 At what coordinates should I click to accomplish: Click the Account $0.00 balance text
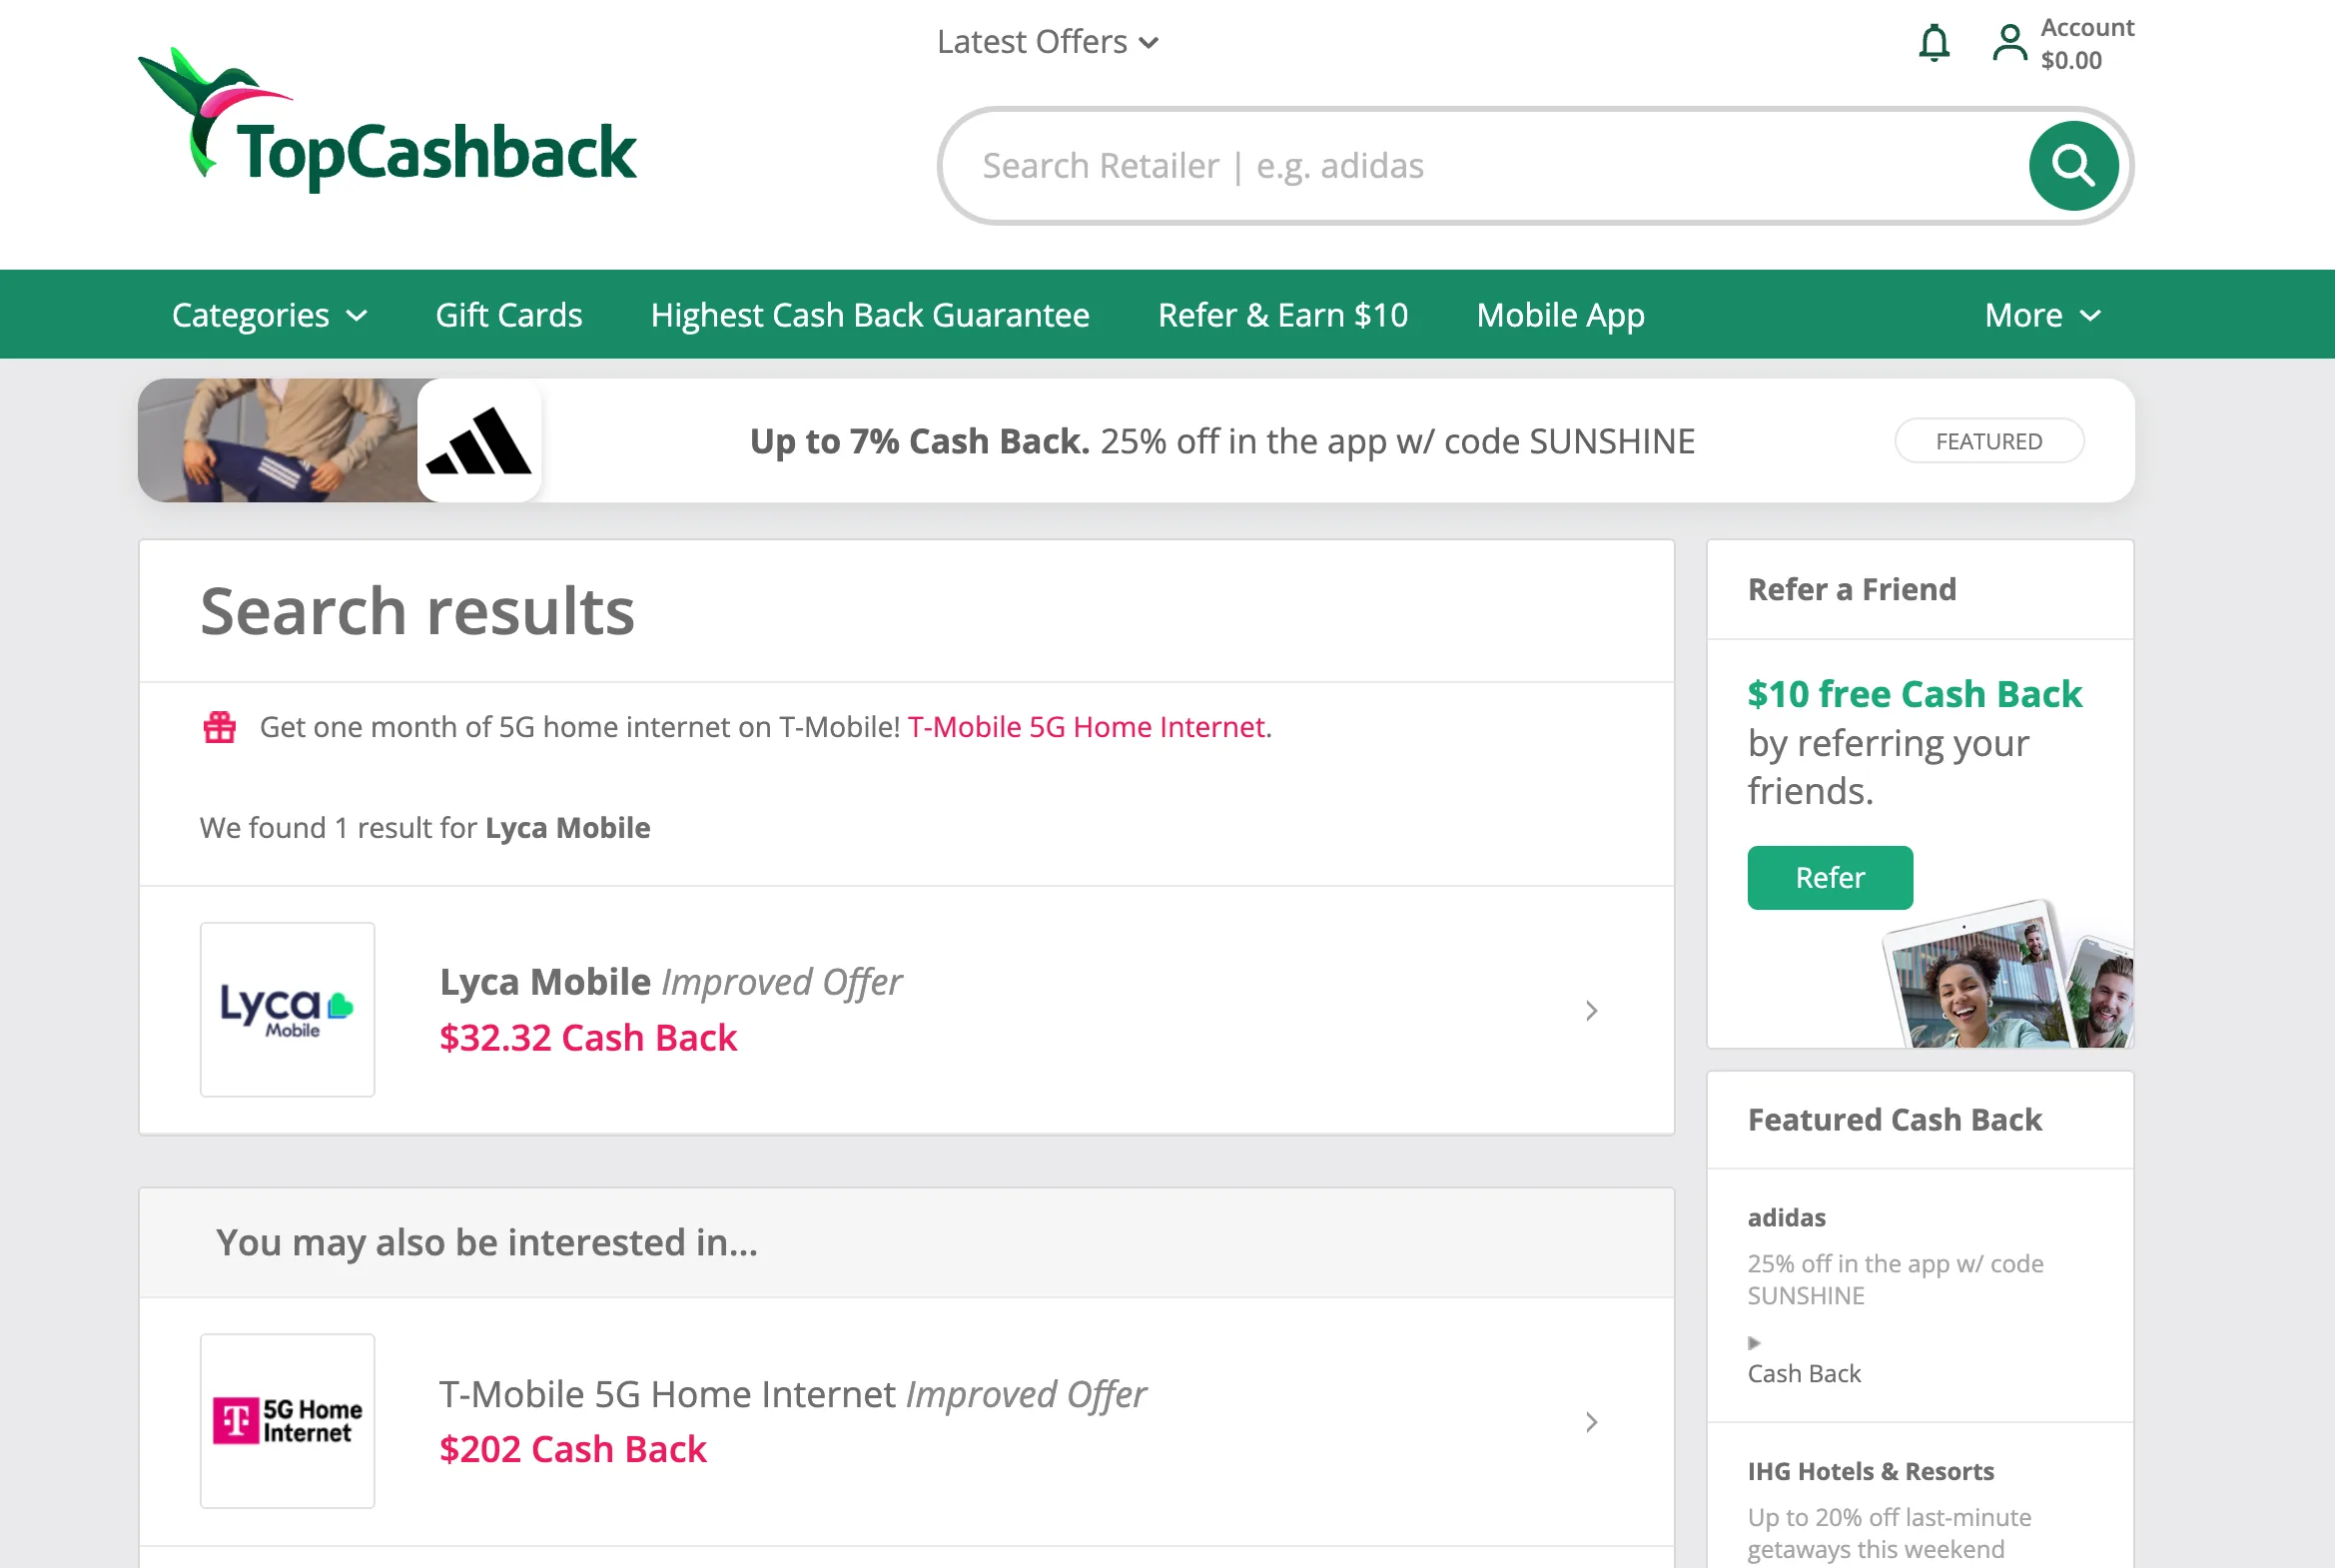point(2087,43)
